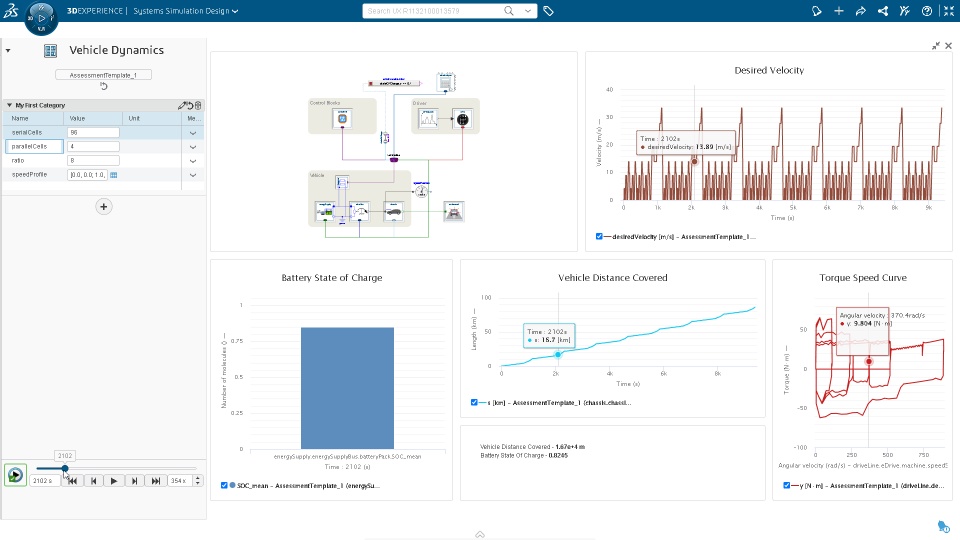The width and height of the screenshot is (960, 540).
Task: Delete My First Category with trash icon
Action: (198, 105)
